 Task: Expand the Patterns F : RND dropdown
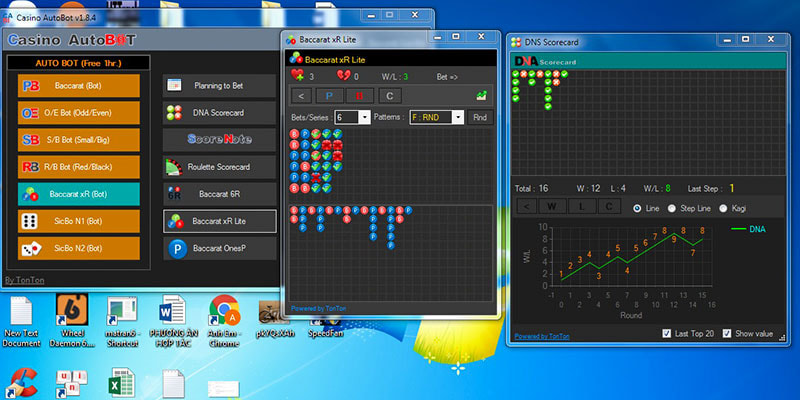458,117
